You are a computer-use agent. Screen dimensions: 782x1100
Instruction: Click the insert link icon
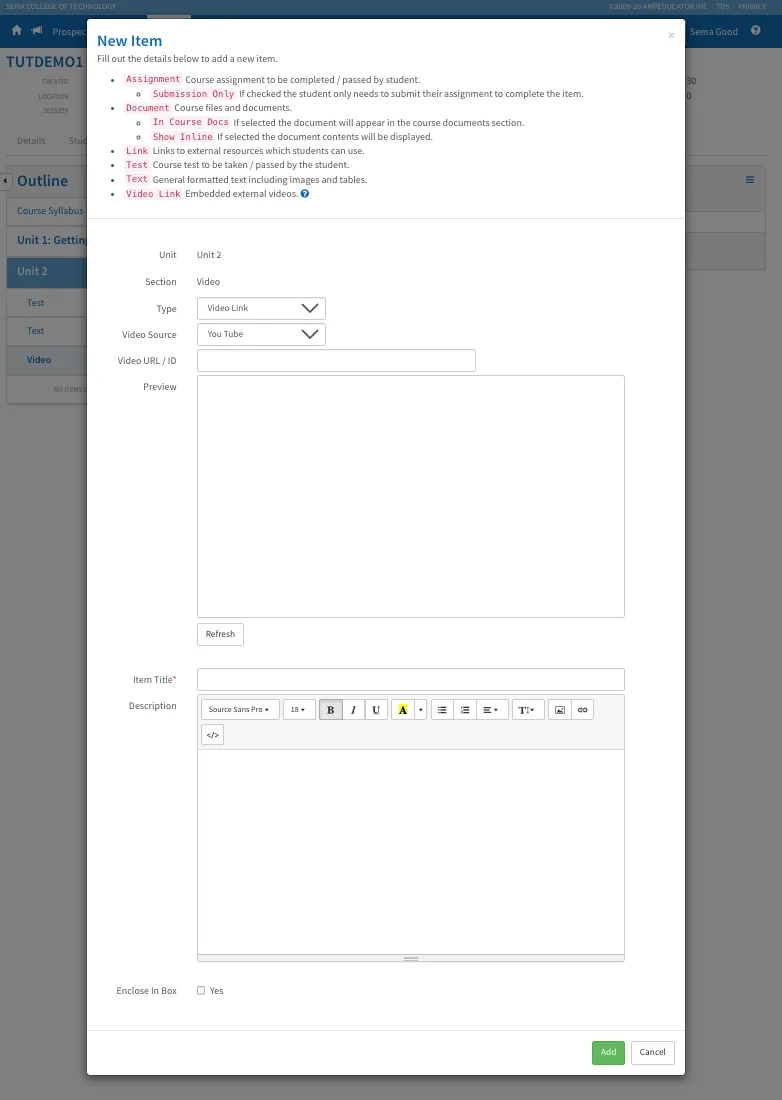pos(582,710)
